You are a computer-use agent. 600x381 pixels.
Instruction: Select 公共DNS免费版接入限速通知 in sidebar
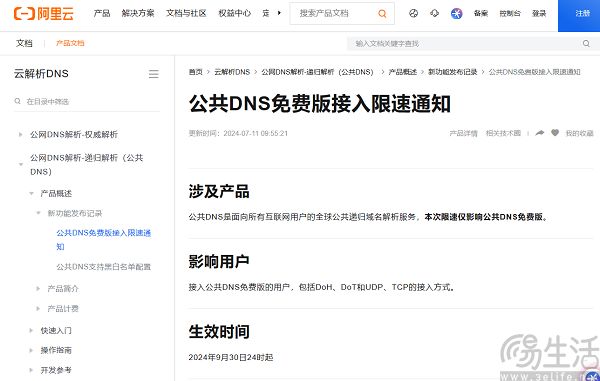104,240
